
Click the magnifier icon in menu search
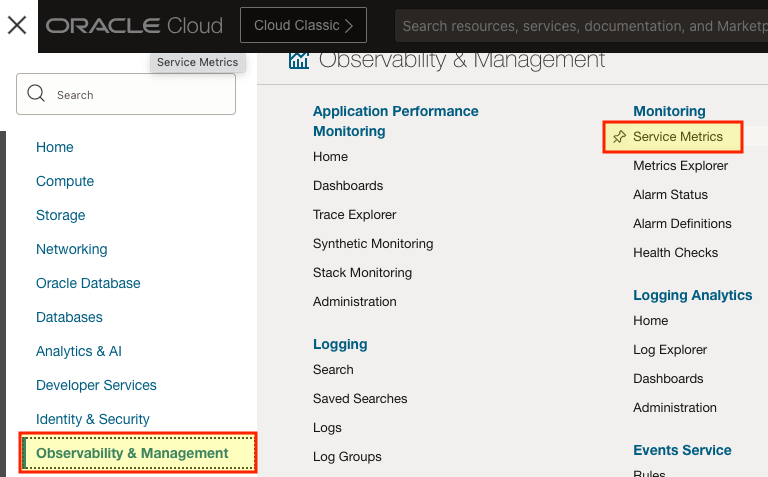point(37,94)
